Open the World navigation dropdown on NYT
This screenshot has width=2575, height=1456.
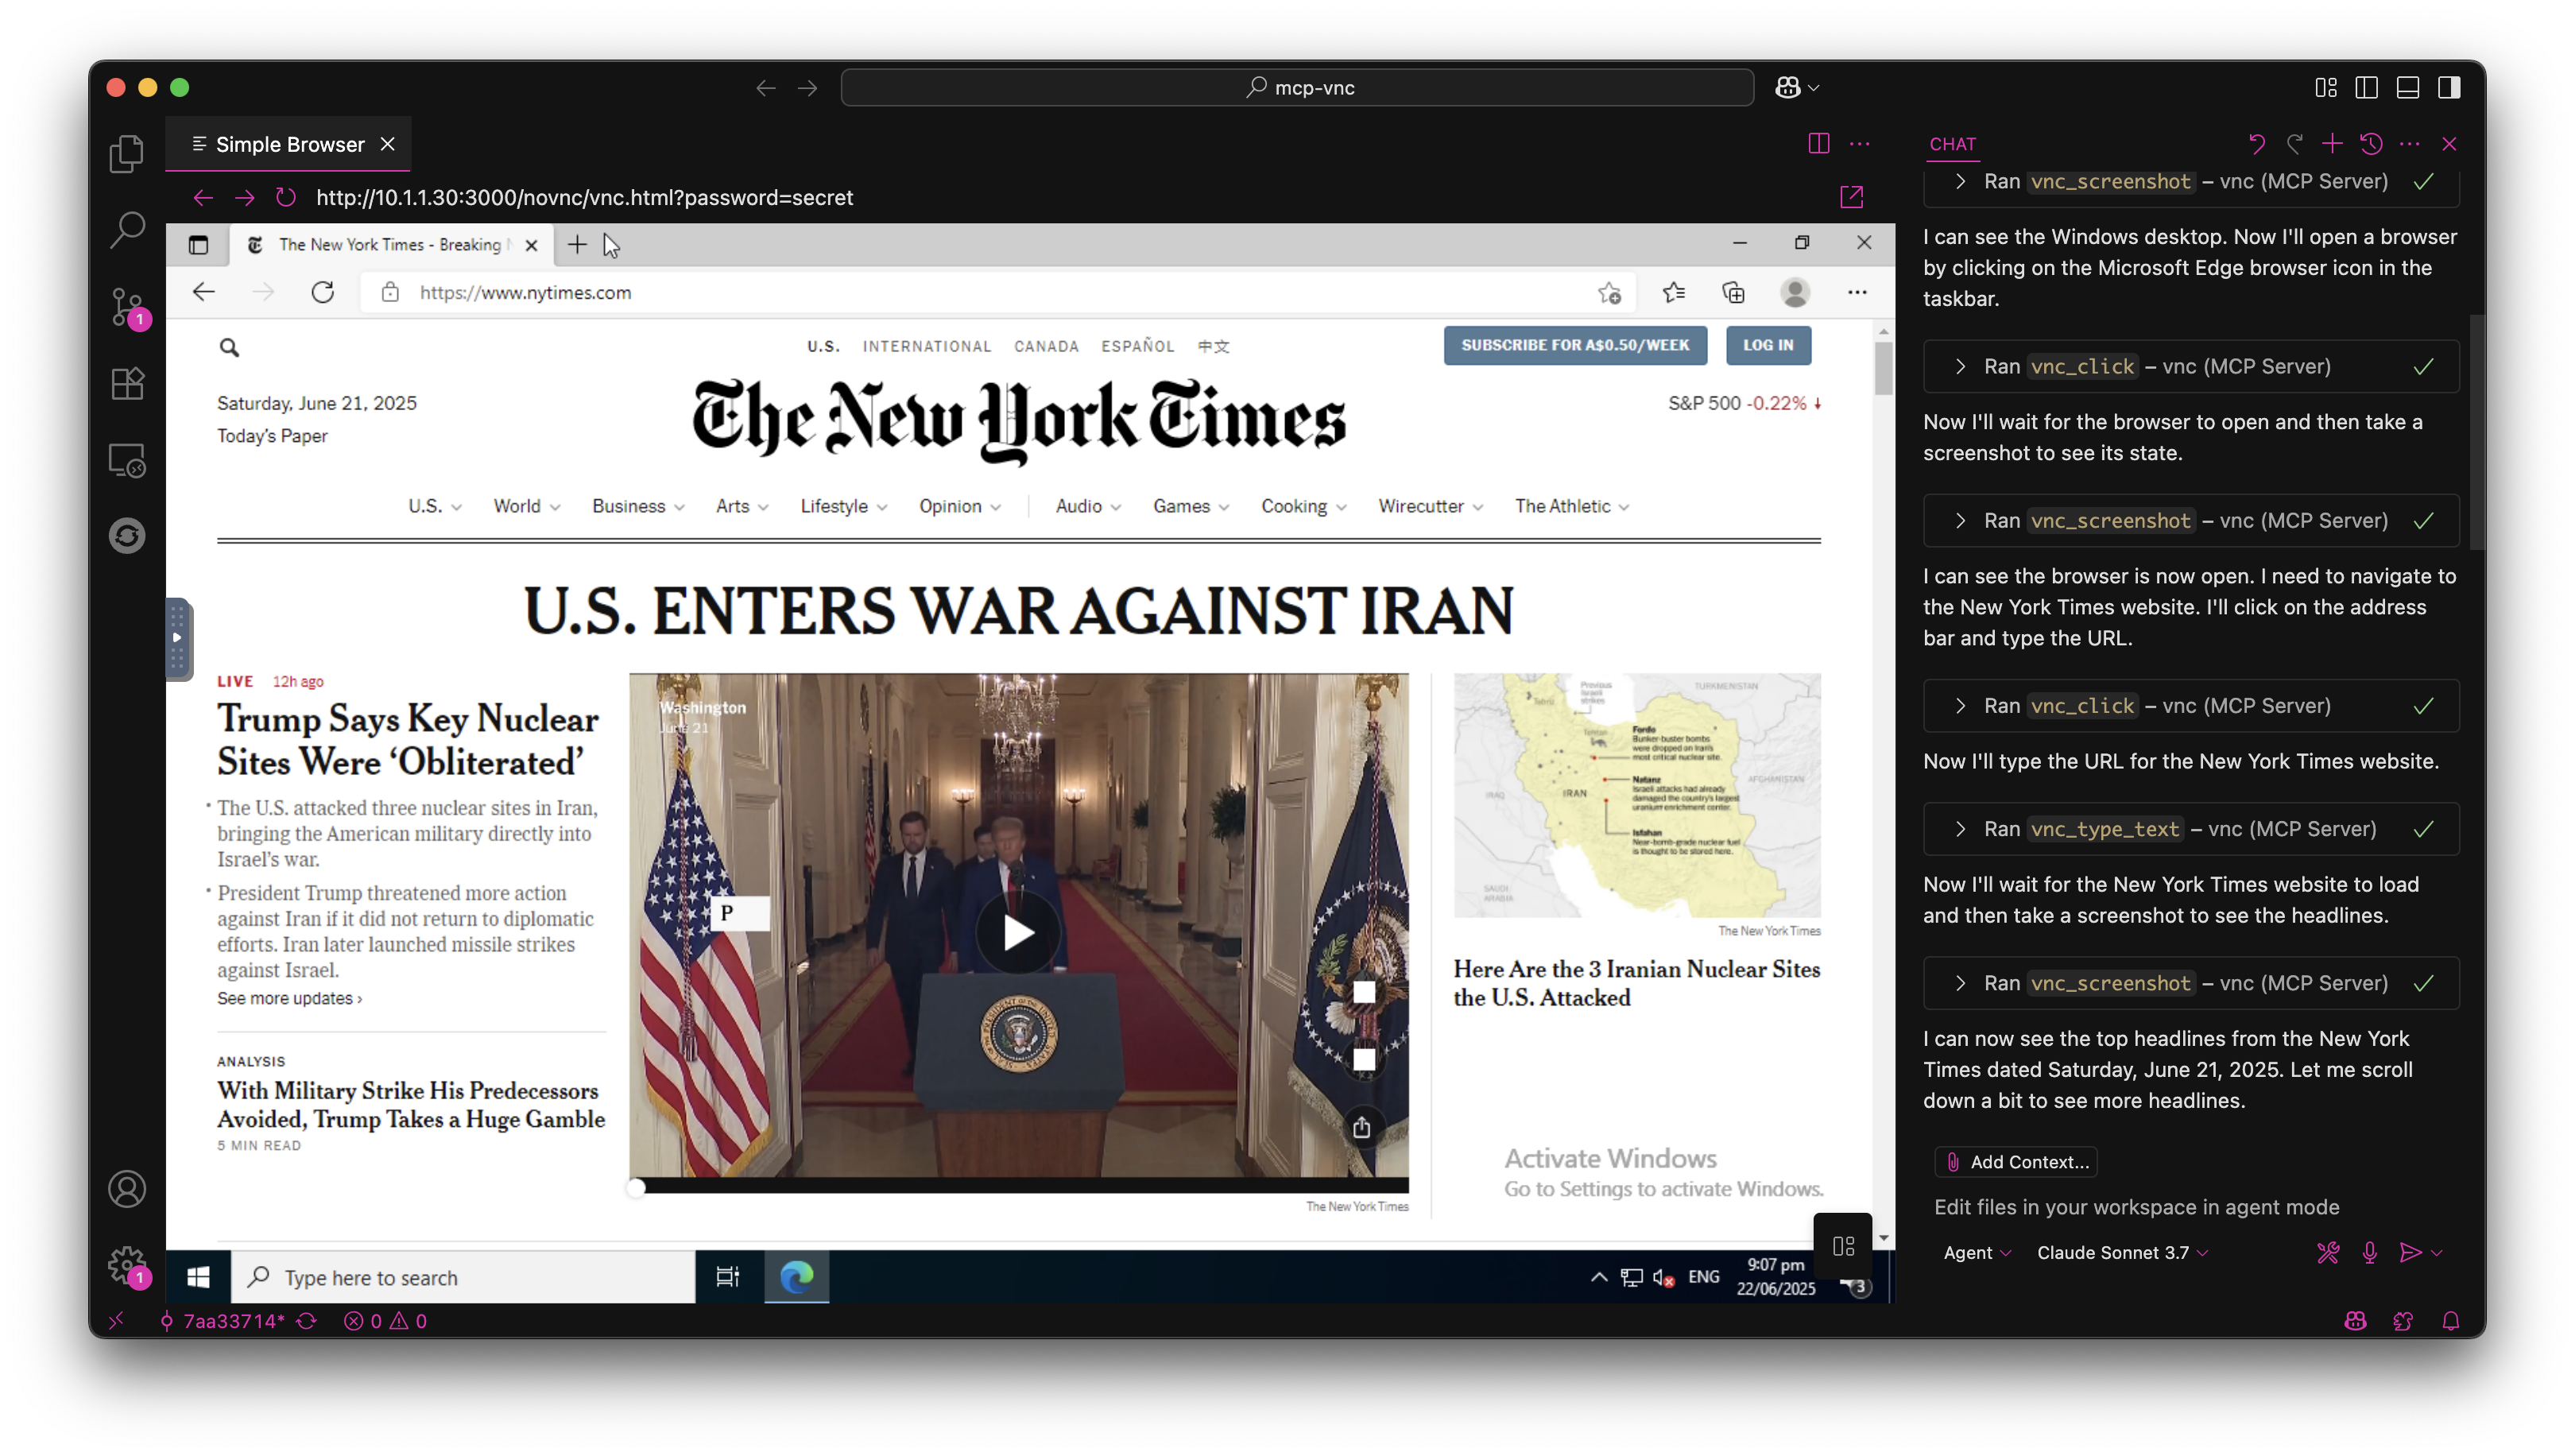click(525, 506)
